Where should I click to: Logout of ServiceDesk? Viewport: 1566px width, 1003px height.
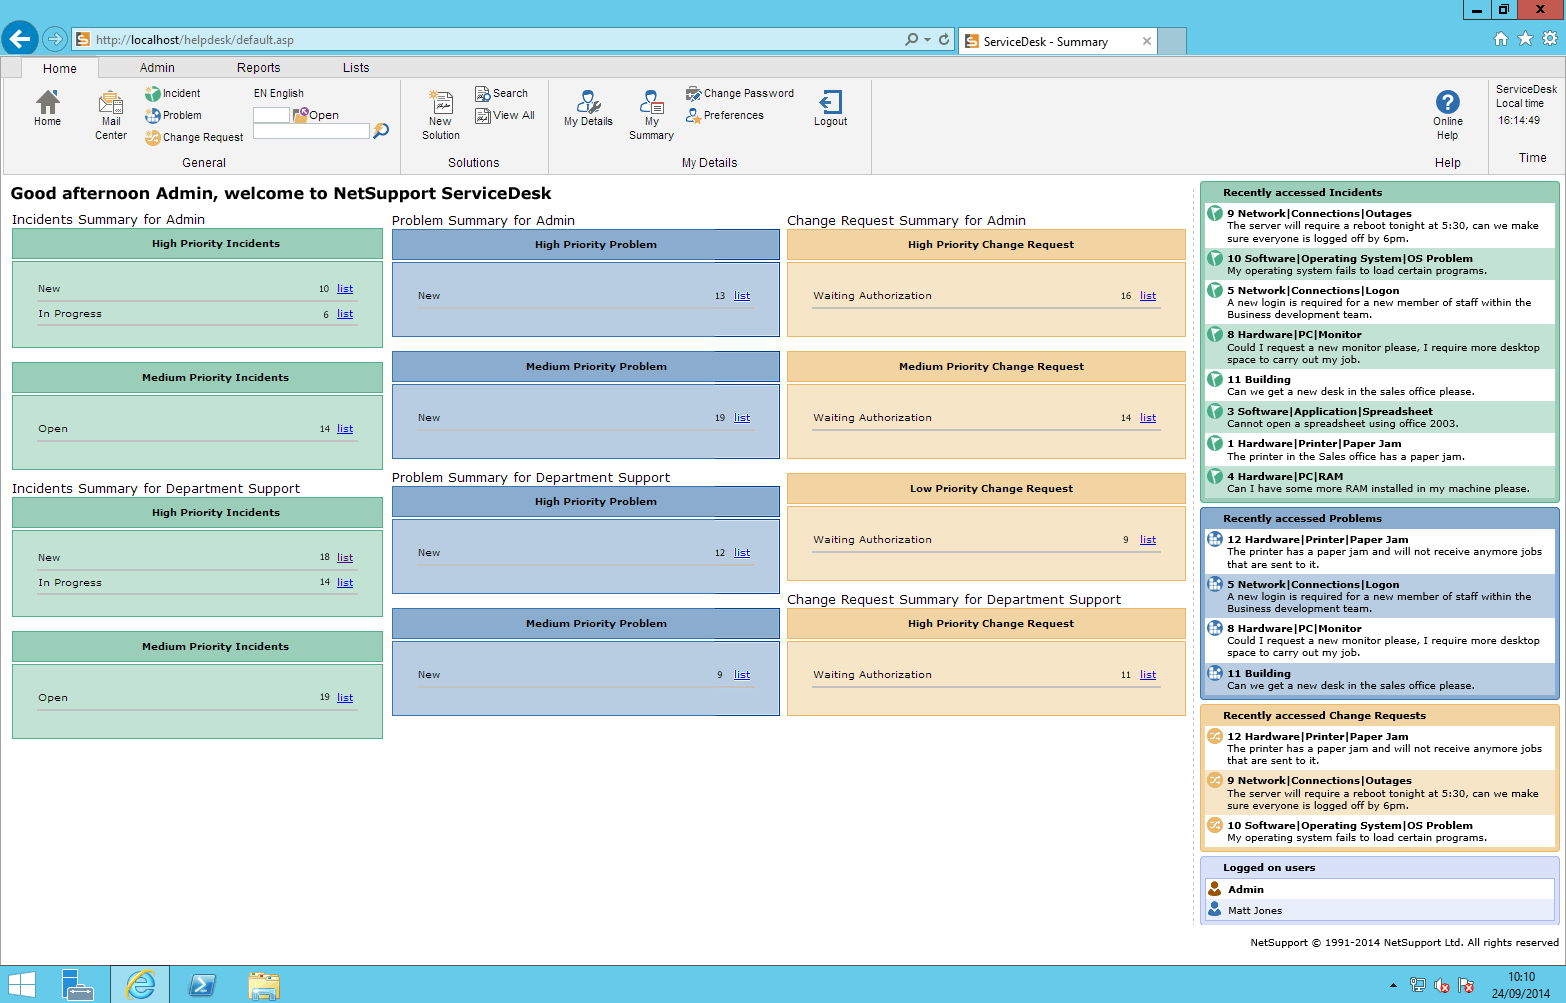tap(830, 107)
